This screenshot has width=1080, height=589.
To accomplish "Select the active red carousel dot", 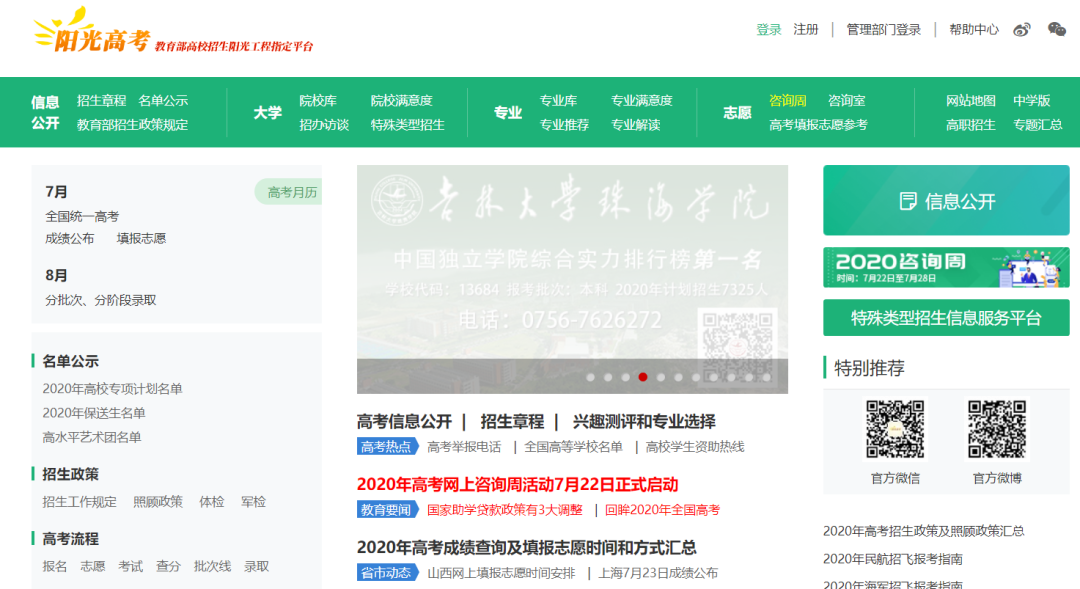I will tap(643, 377).
